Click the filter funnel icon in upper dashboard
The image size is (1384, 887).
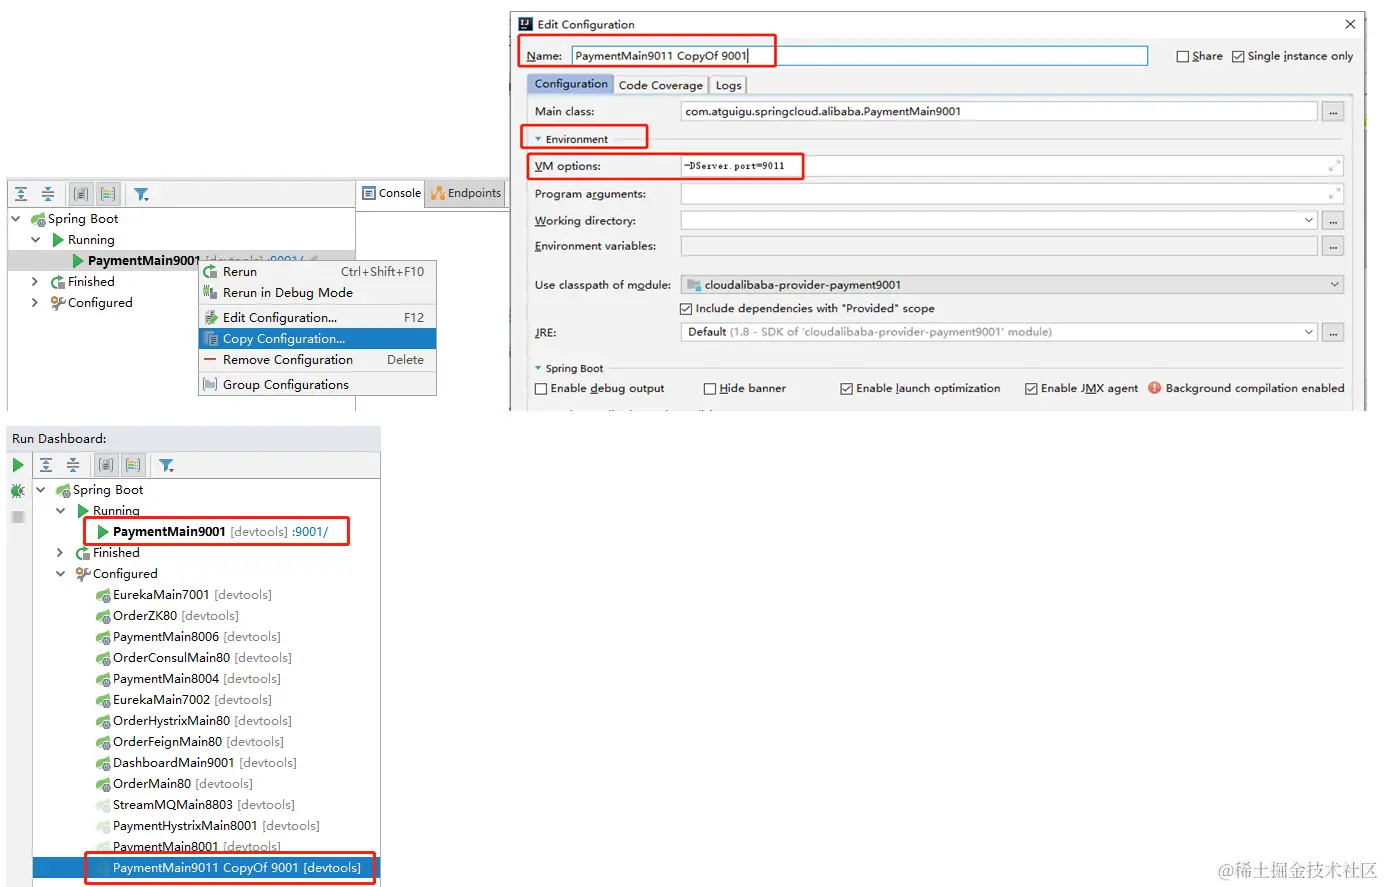pos(141,194)
